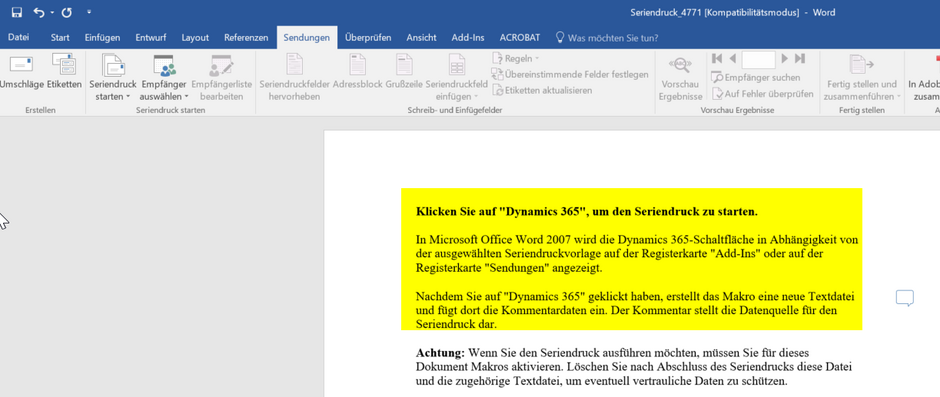The width and height of the screenshot is (940, 397).
Task: Create envelopes with Umschläge
Action: [22, 70]
